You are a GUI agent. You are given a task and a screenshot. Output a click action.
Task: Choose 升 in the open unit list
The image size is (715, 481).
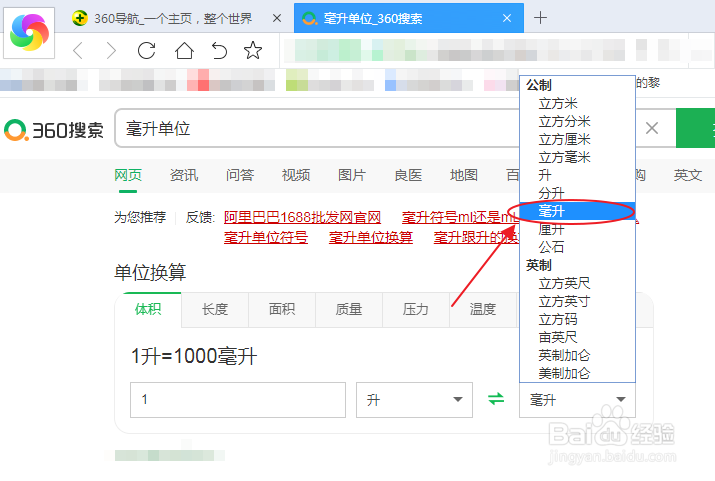coord(577,175)
